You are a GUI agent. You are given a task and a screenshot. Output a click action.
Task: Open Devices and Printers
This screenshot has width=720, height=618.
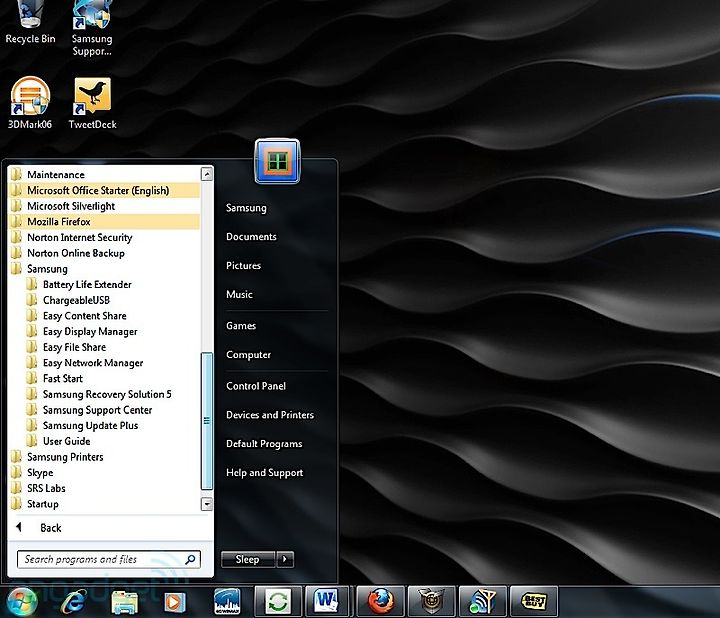point(270,415)
